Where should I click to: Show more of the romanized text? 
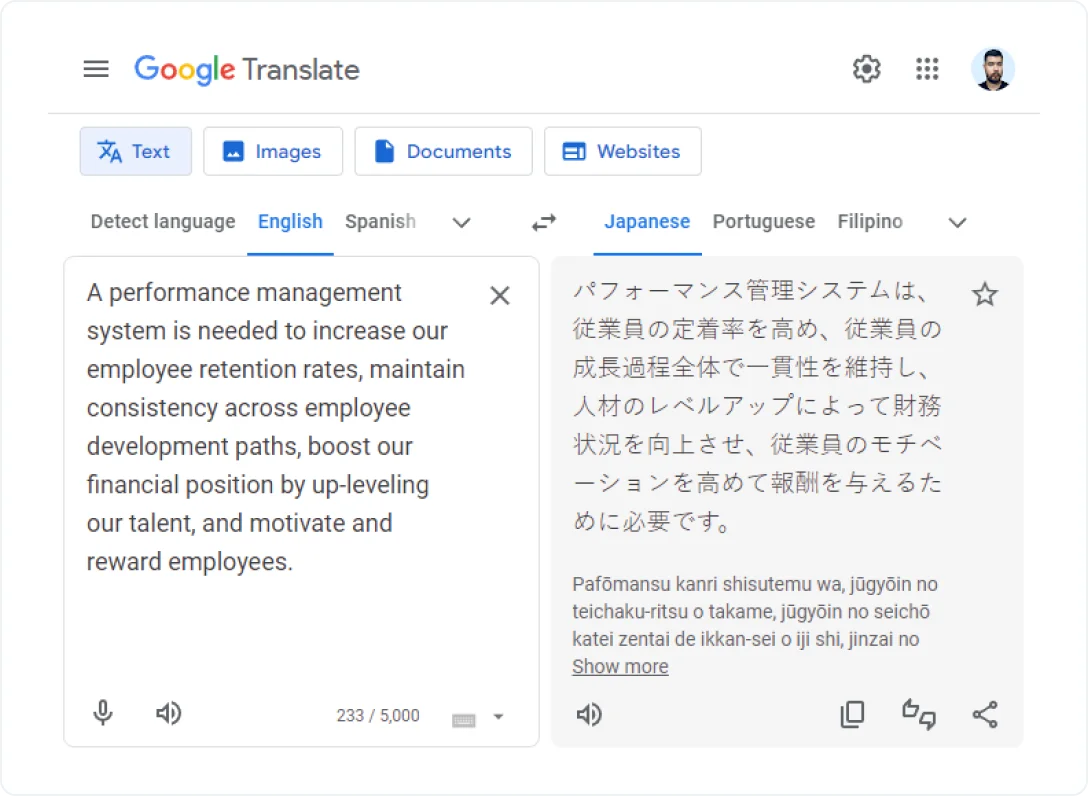[x=620, y=666]
